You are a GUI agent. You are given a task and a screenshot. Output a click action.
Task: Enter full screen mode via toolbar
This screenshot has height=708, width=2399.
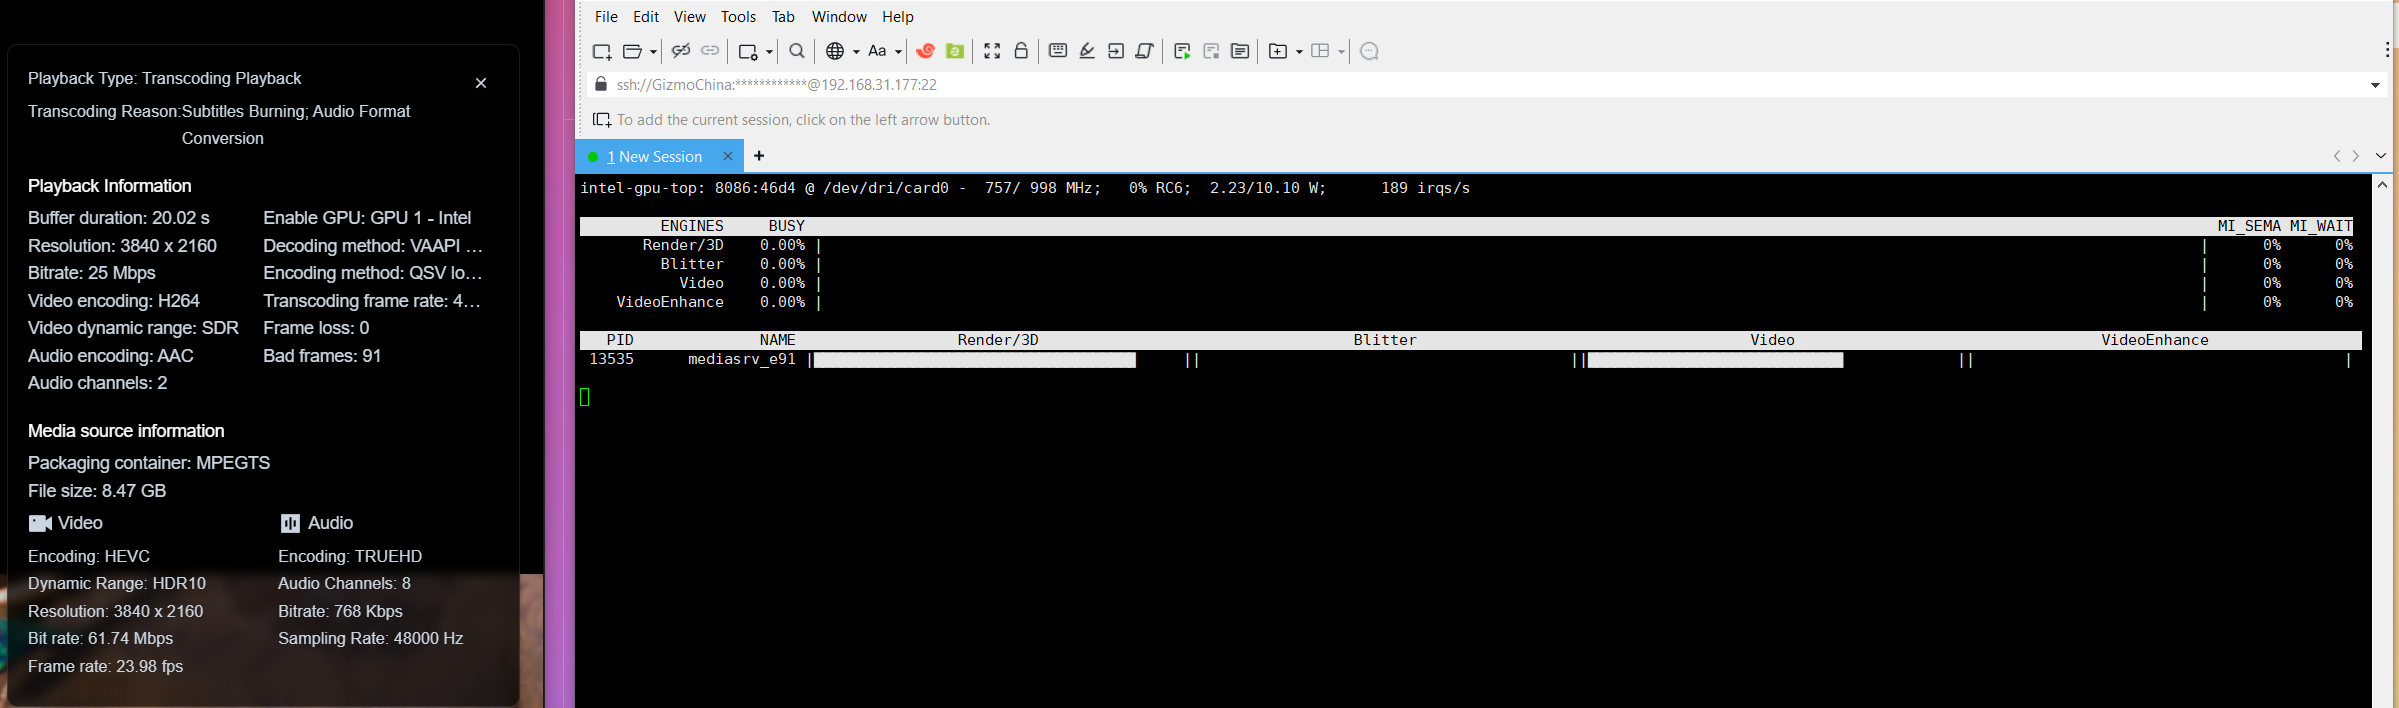click(x=992, y=51)
